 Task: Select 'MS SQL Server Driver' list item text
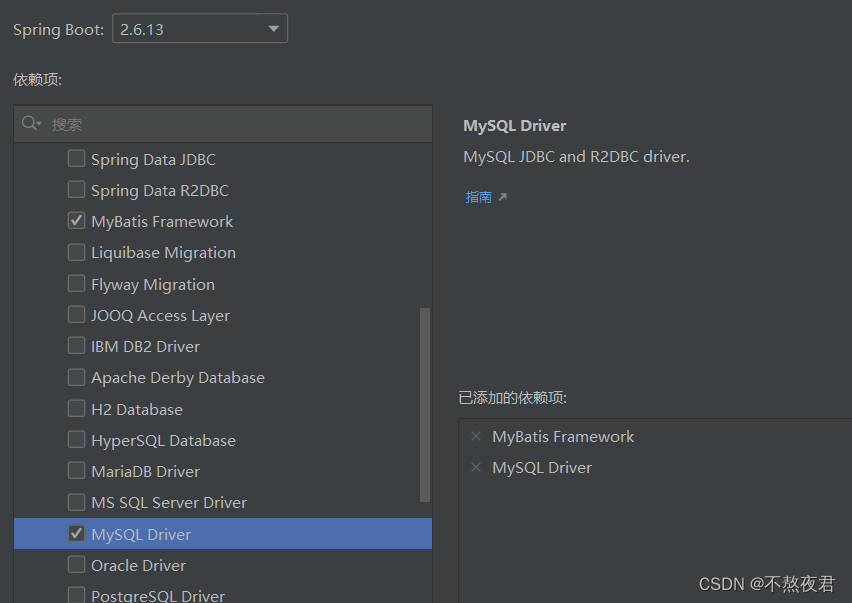(x=169, y=502)
